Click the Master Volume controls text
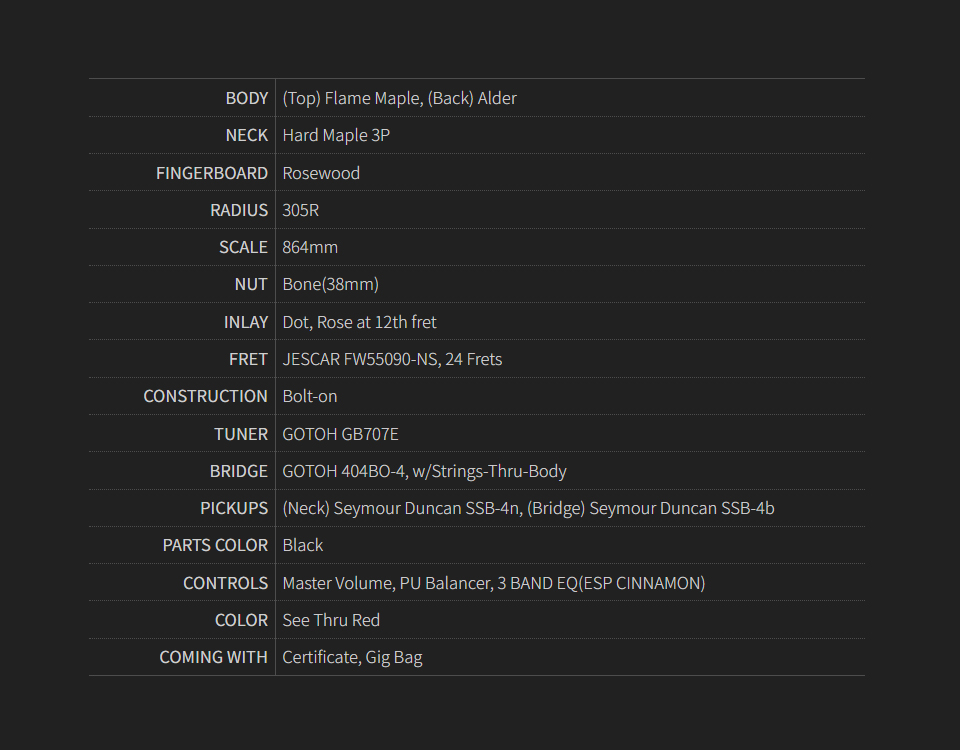Image resolution: width=960 pixels, height=750 pixels. 493,583
